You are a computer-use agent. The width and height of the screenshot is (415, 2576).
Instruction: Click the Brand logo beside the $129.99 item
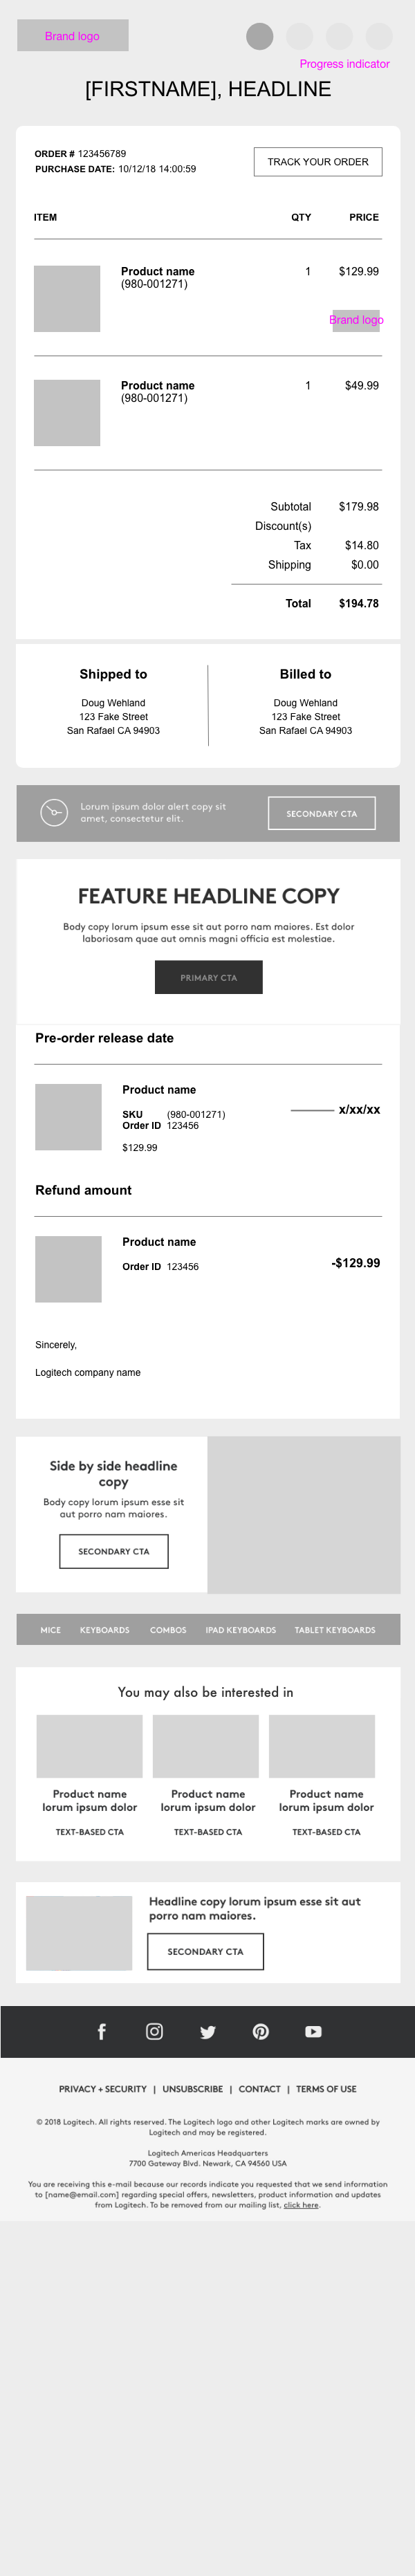(356, 320)
